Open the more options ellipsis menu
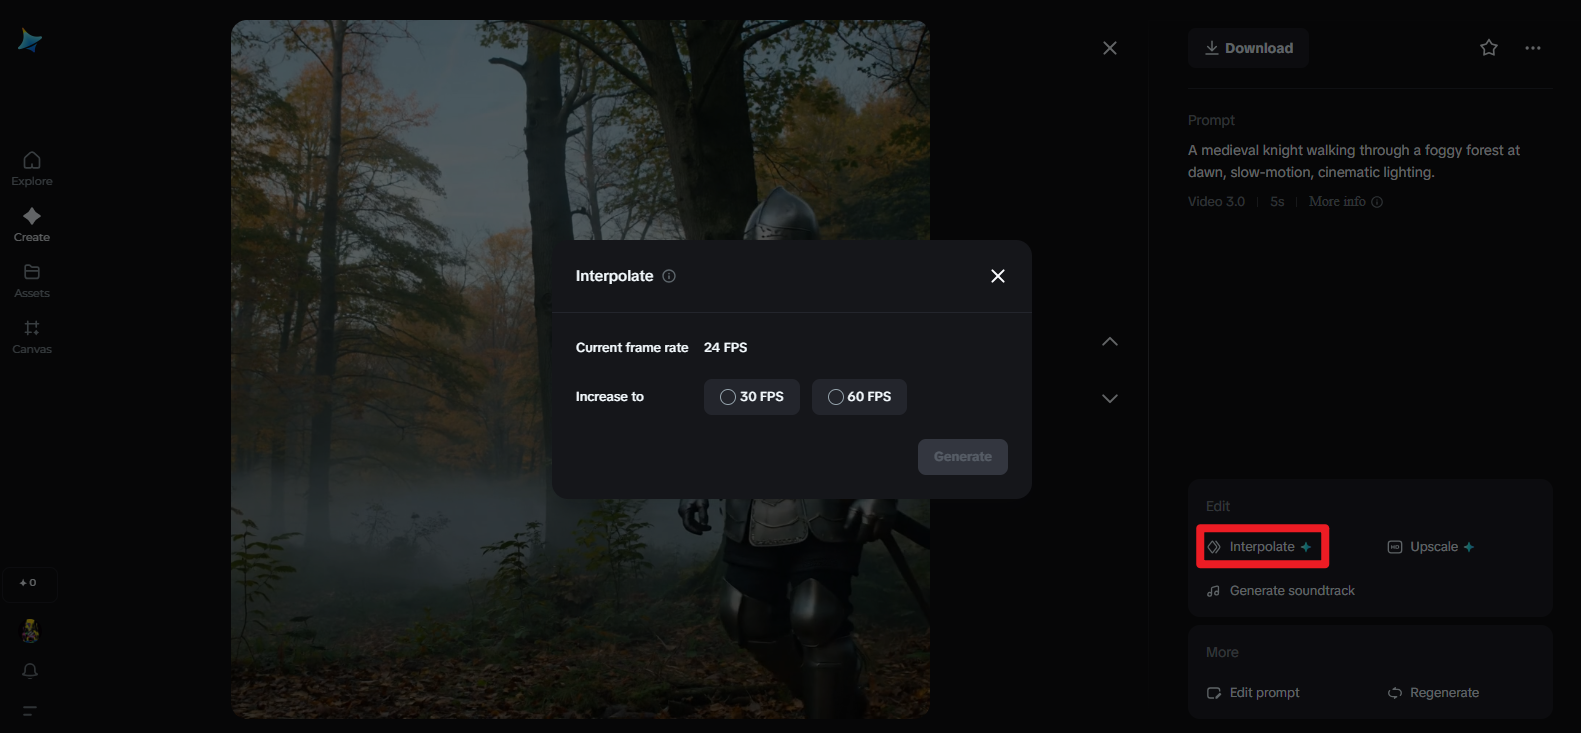 [x=1533, y=48]
